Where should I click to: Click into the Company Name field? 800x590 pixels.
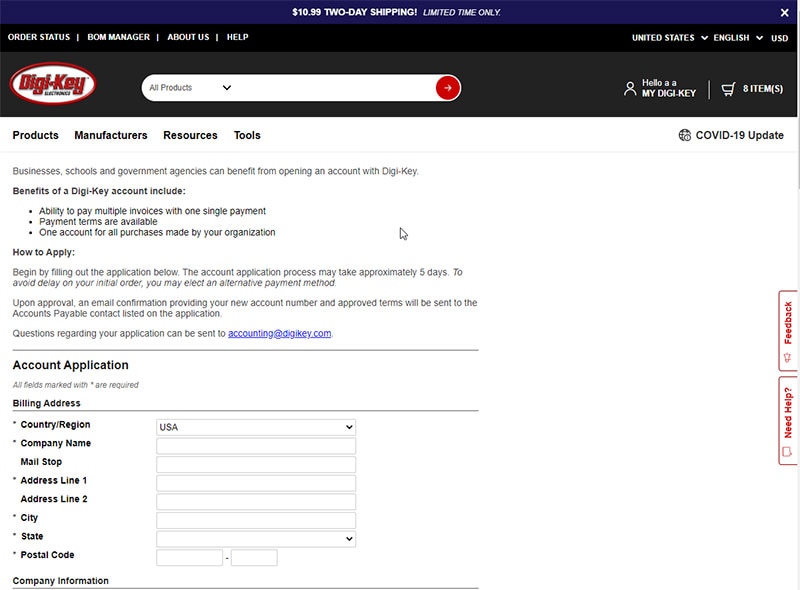[256, 446]
